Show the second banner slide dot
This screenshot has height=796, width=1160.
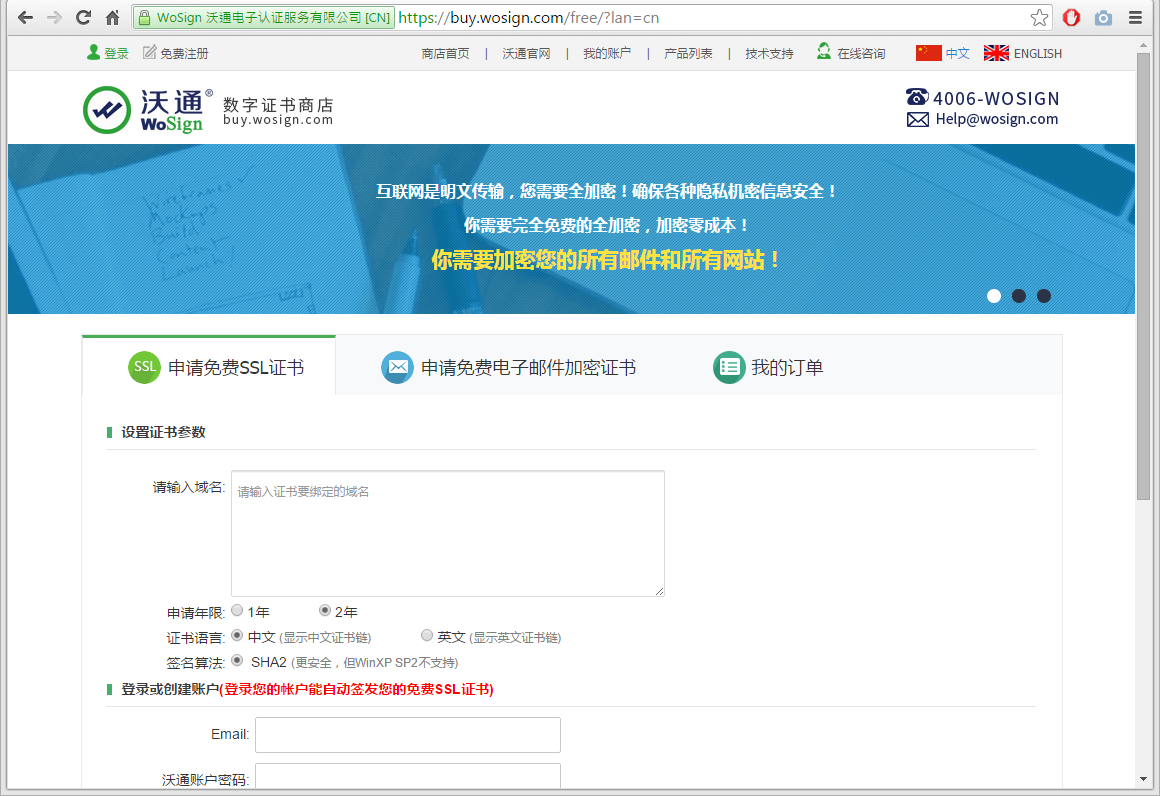[x=1019, y=296]
